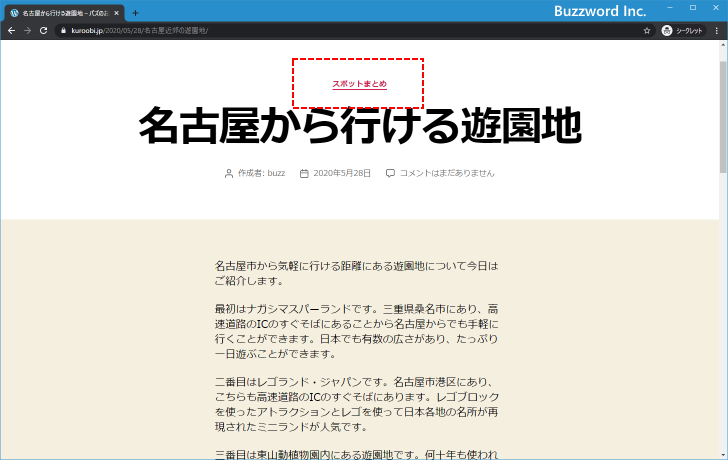Open the スポットまとめ category link

pos(359,84)
